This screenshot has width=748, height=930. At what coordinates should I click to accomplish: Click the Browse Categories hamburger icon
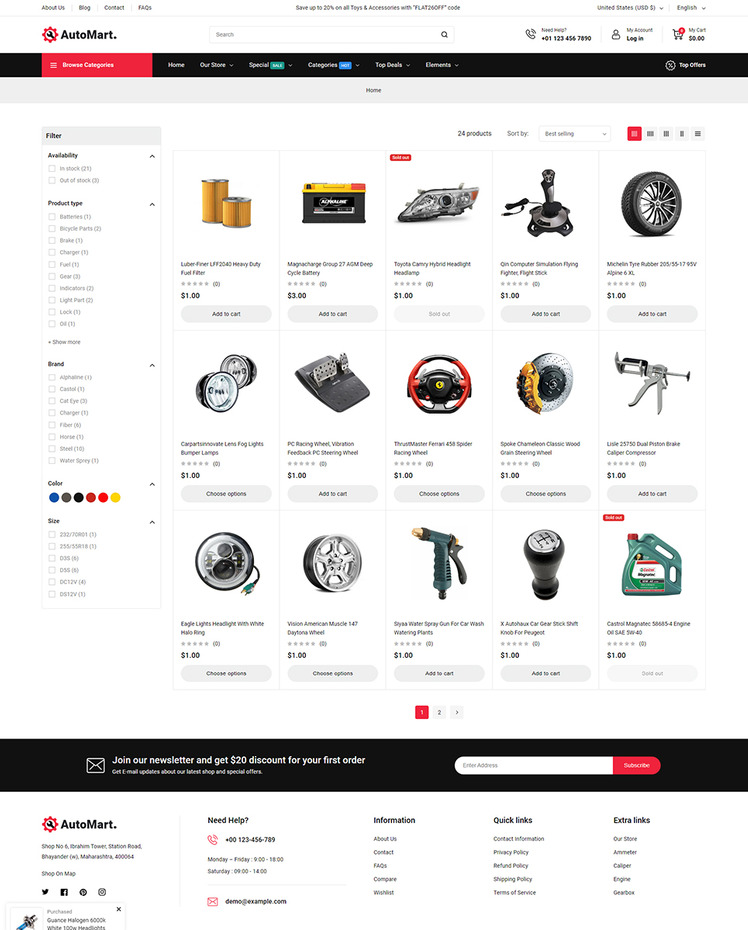pyautogui.click(x=53, y=65)
